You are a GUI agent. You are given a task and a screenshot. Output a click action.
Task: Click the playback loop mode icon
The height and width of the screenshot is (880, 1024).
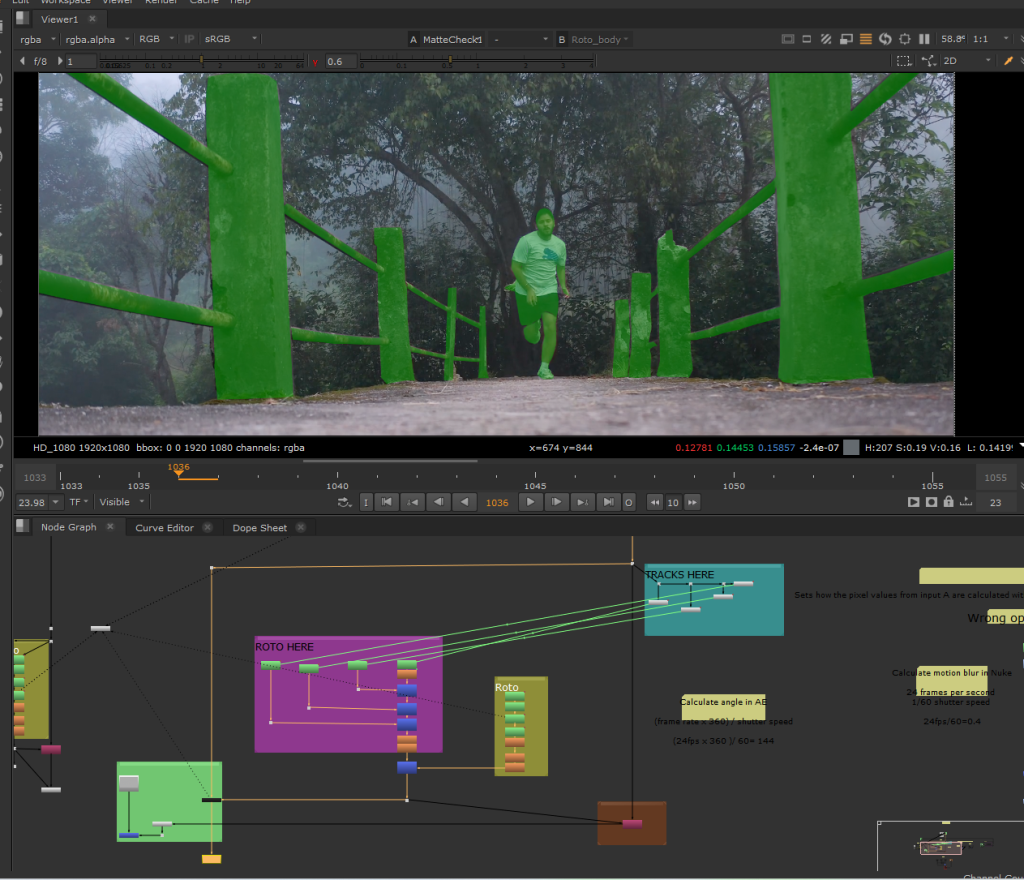click(344, 502)
